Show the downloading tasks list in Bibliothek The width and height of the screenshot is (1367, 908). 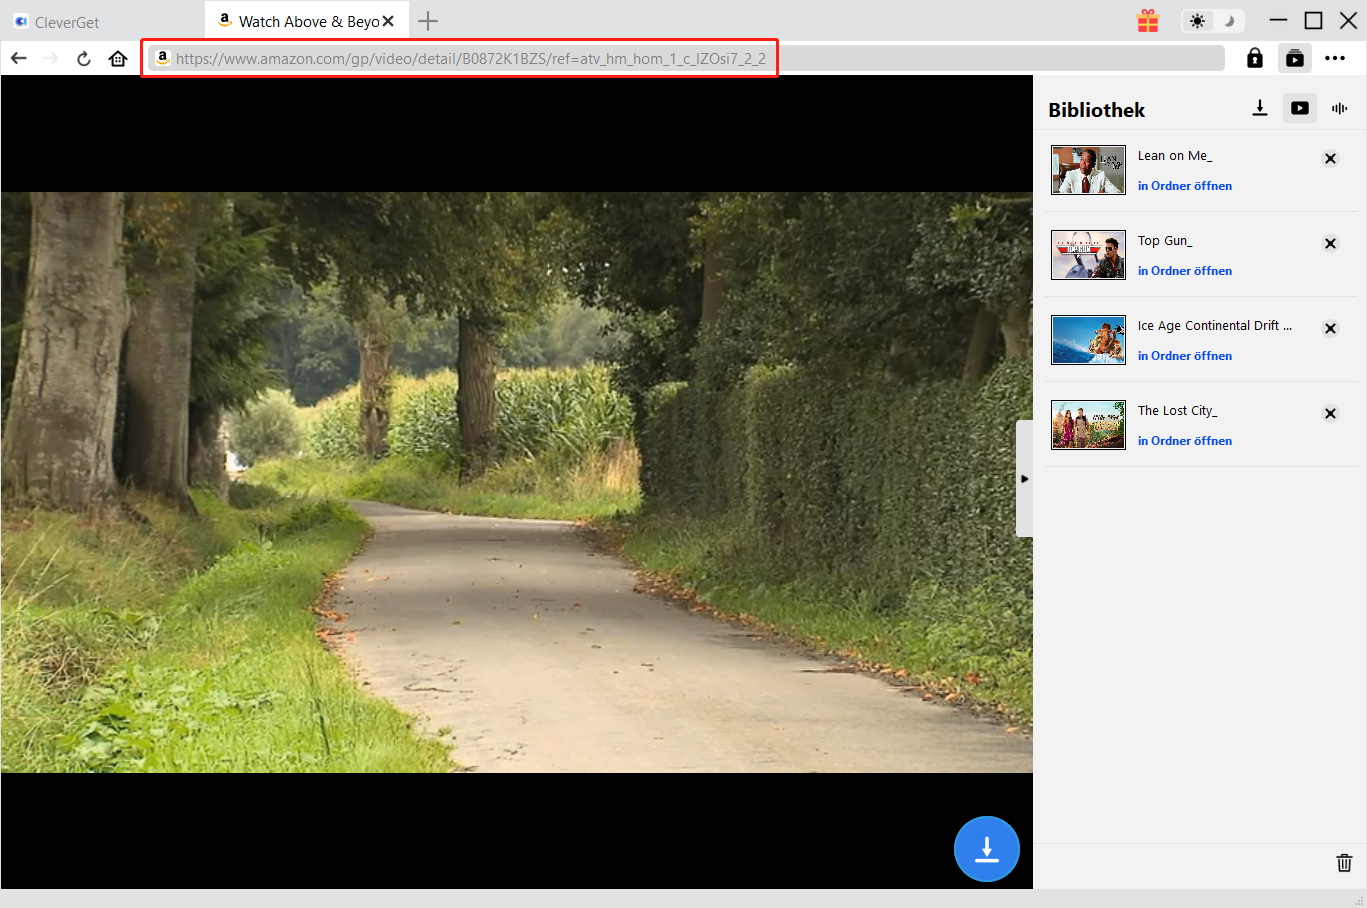(1260, 108)
